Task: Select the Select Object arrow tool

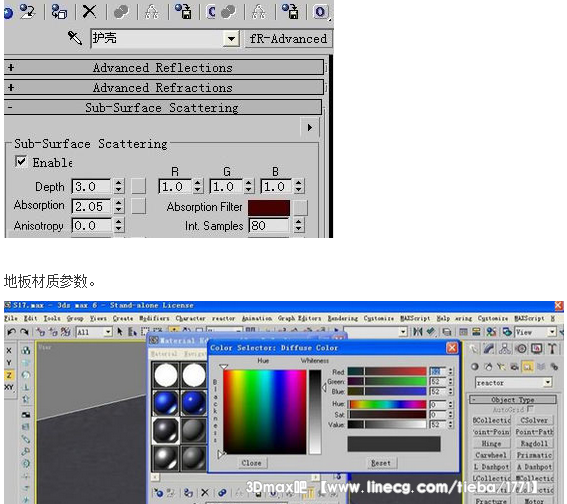Action: [x=120, y=332]
